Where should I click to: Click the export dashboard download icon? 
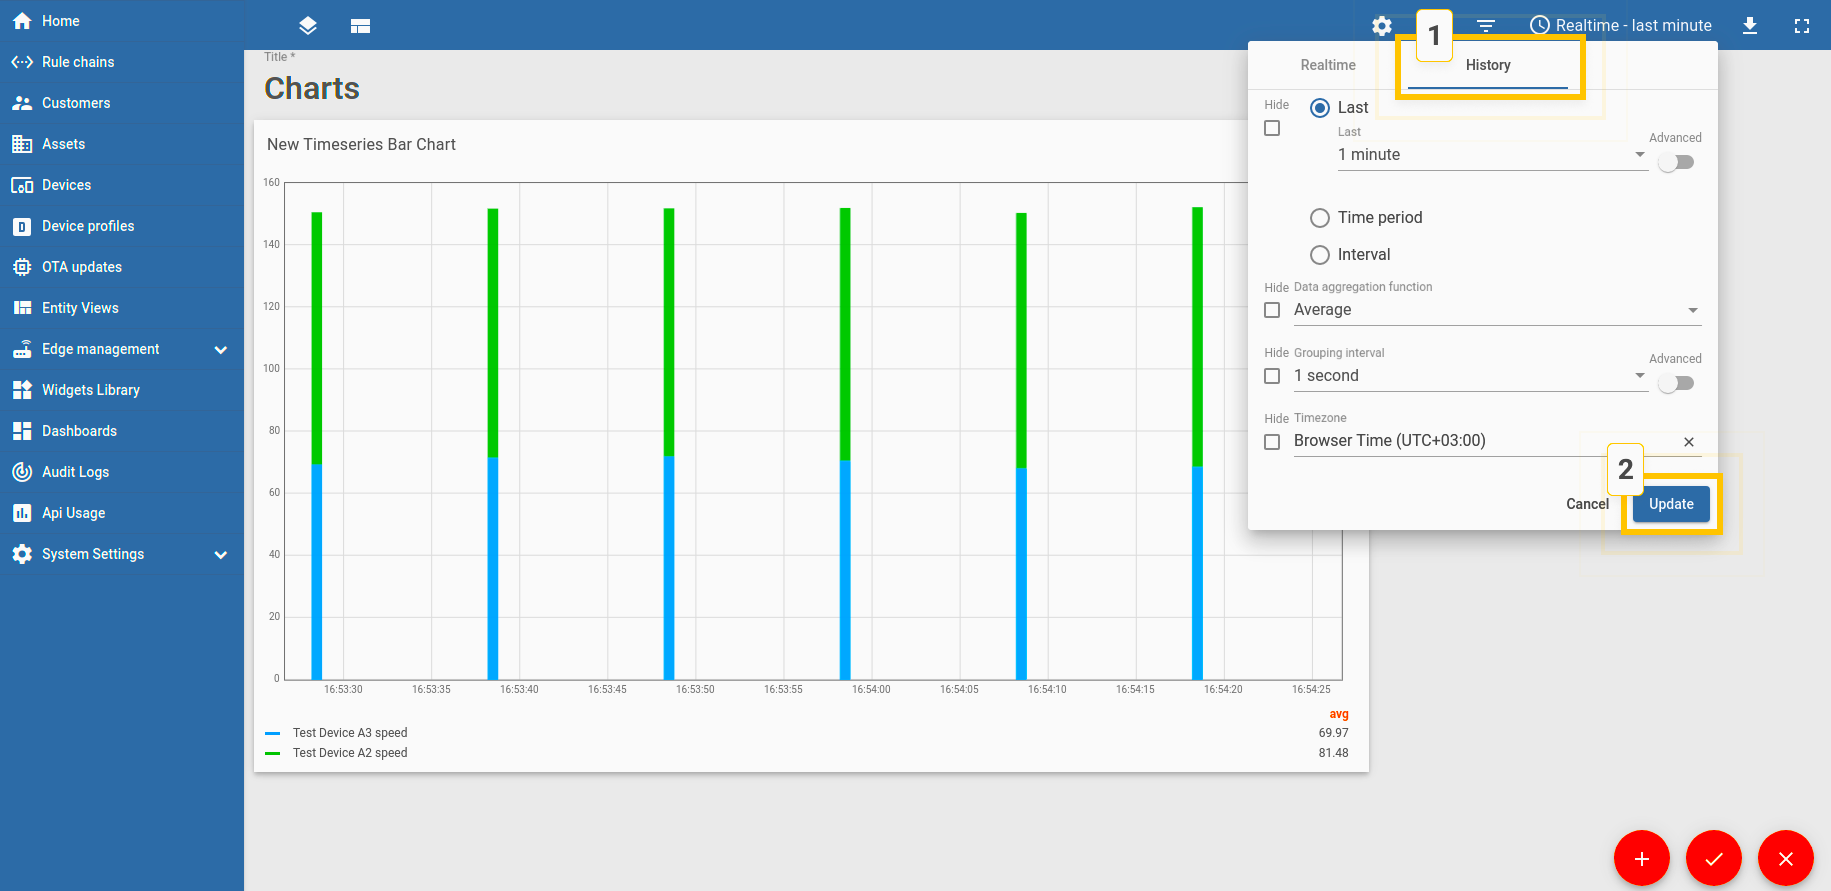1750,26
